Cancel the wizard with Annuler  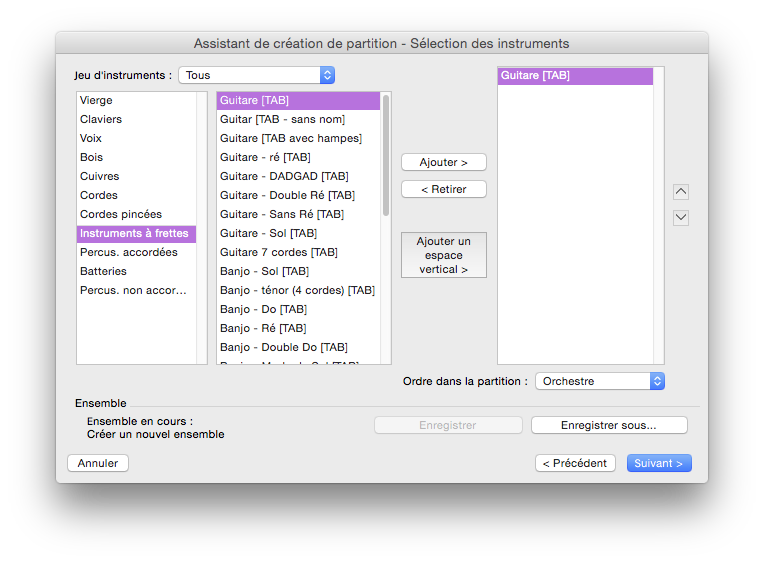pyautogui.click(x=98, y=463)
